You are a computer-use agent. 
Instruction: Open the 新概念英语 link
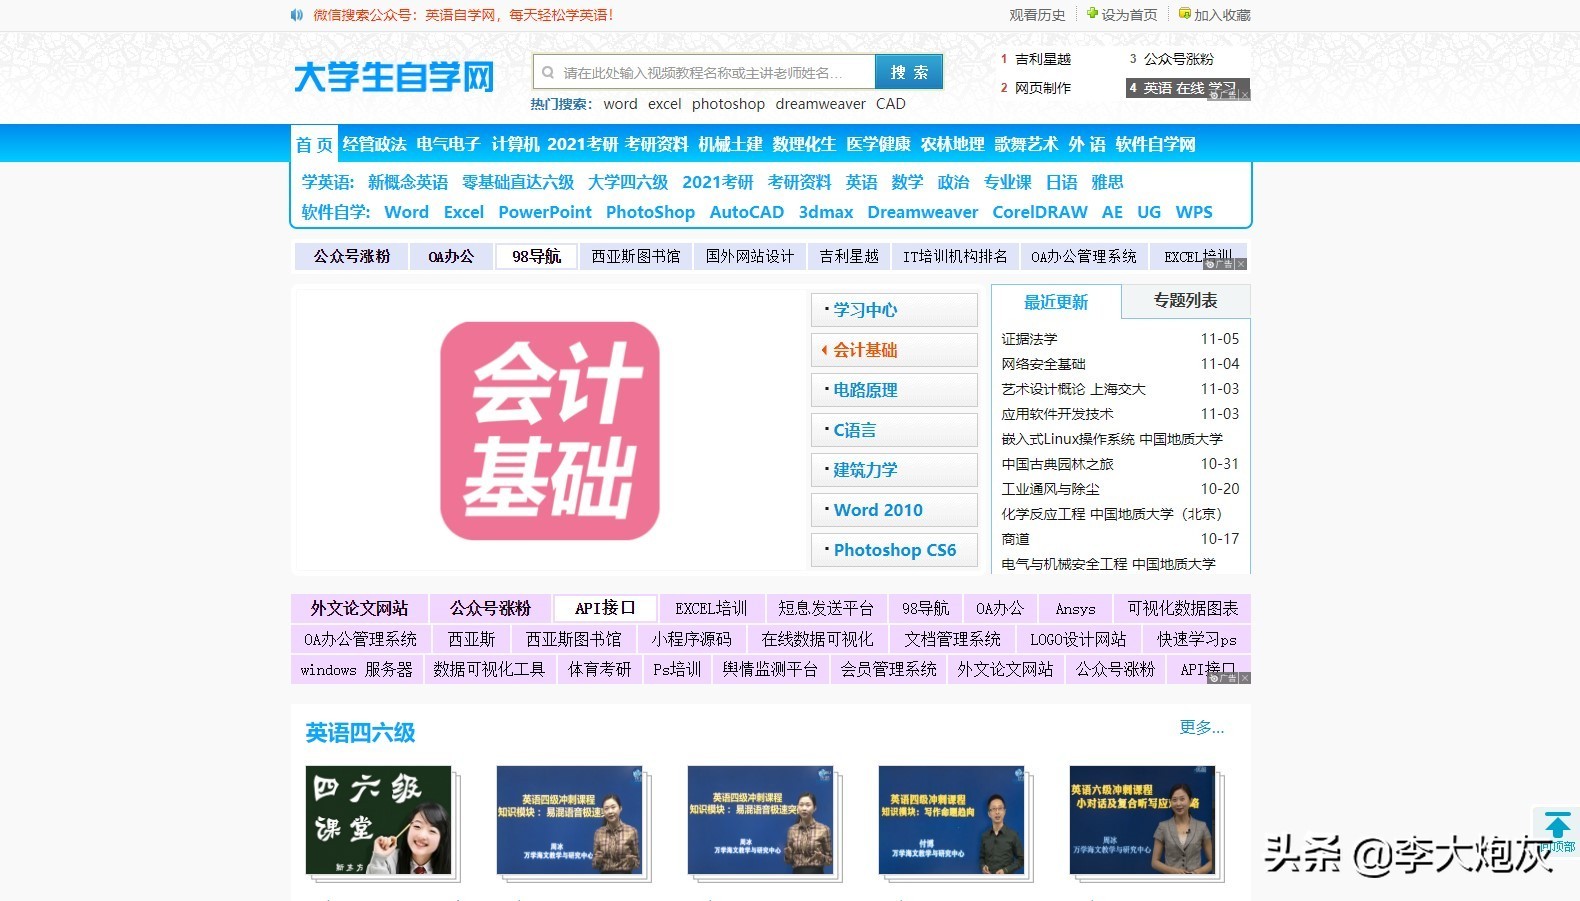point(408,182)
